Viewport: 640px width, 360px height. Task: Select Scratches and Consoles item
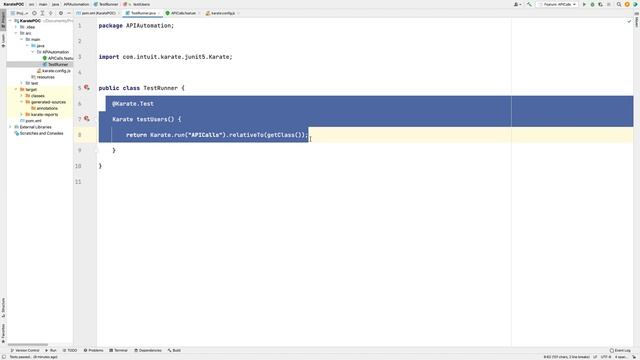(38, 133)
